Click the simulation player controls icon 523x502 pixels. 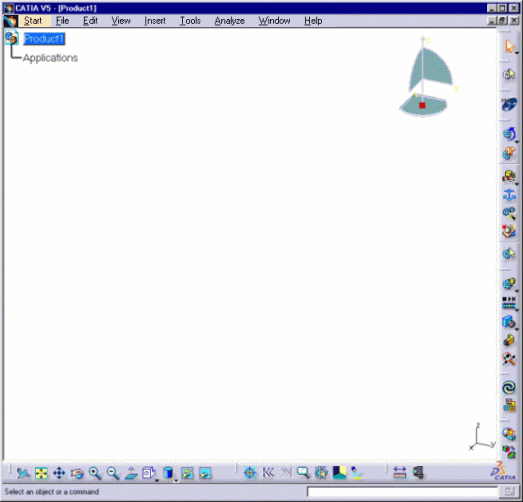click(509, 303)
